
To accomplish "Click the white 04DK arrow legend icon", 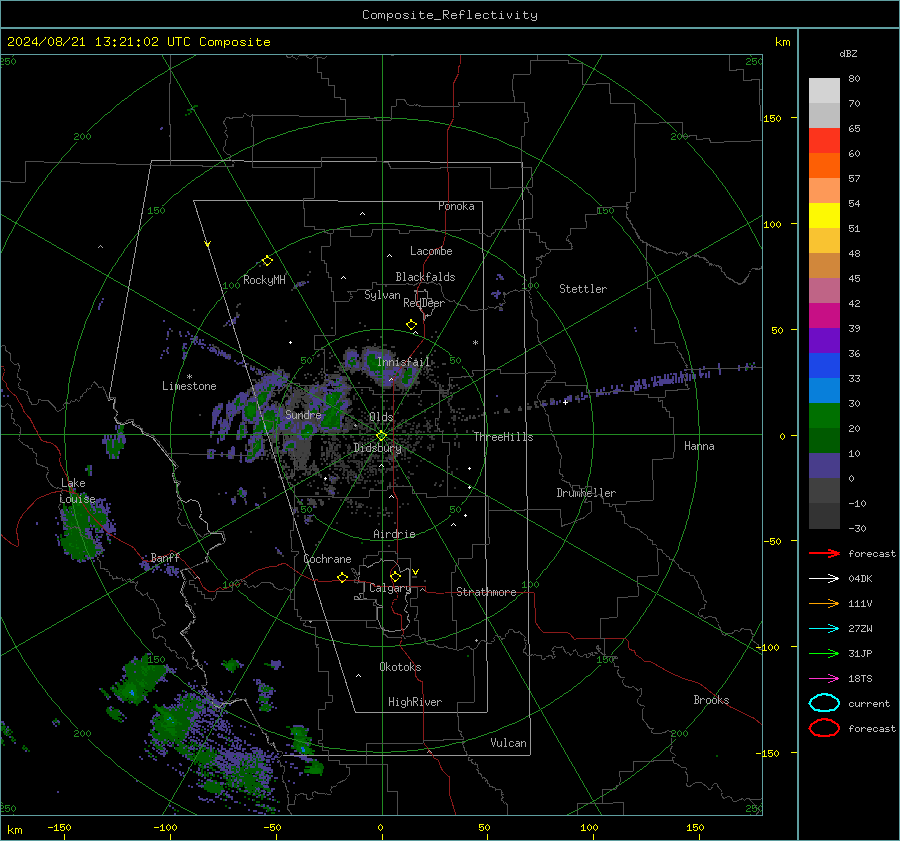I will (824, 579).
